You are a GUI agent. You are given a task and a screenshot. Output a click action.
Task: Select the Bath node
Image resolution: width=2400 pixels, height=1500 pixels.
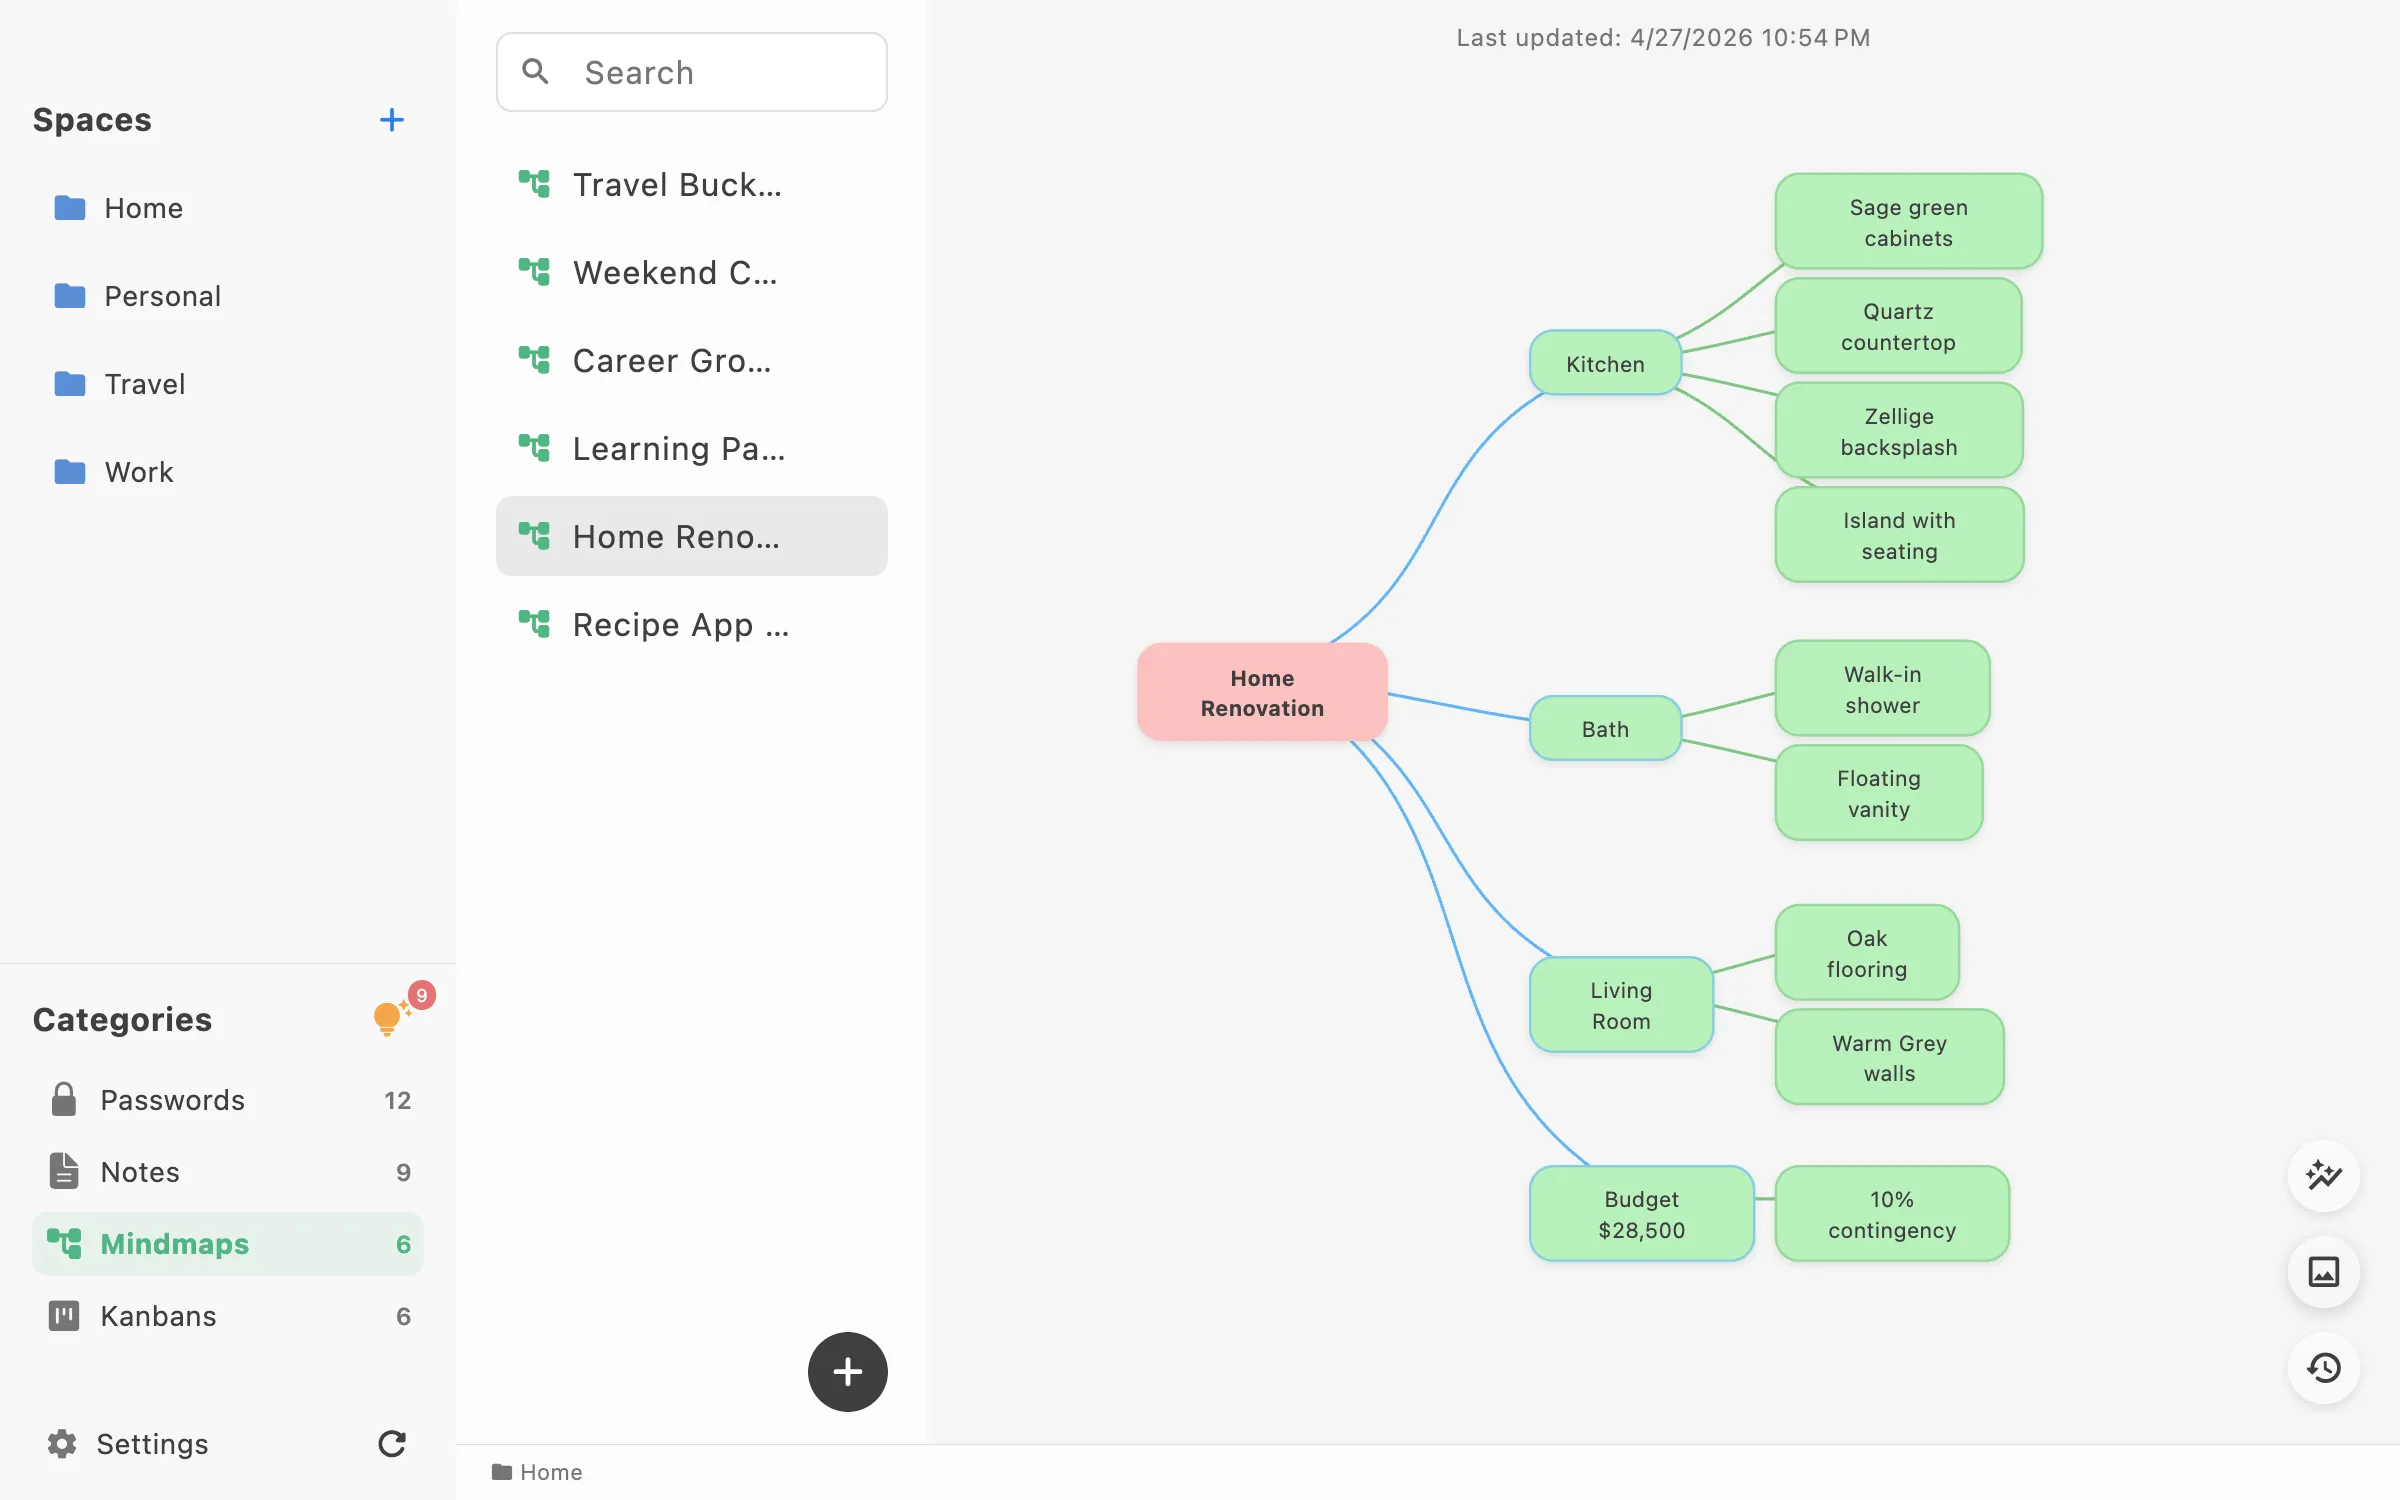coord(1605,729)
